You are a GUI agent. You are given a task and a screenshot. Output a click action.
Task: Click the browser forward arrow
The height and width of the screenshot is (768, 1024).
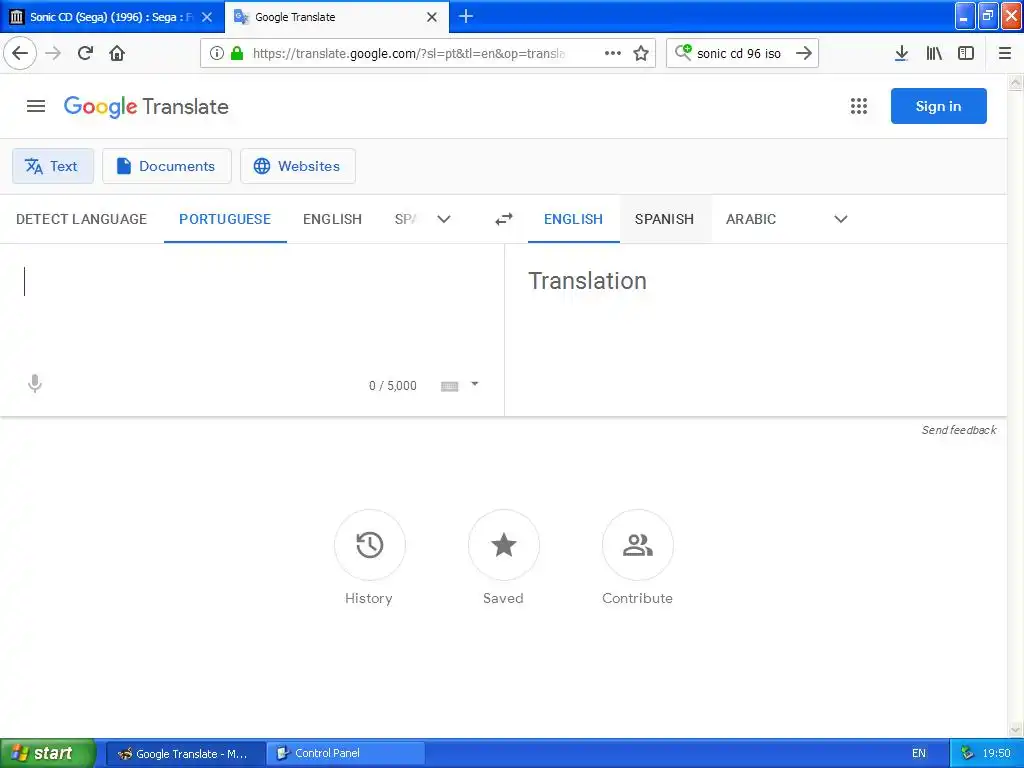[x=53, y=53]
